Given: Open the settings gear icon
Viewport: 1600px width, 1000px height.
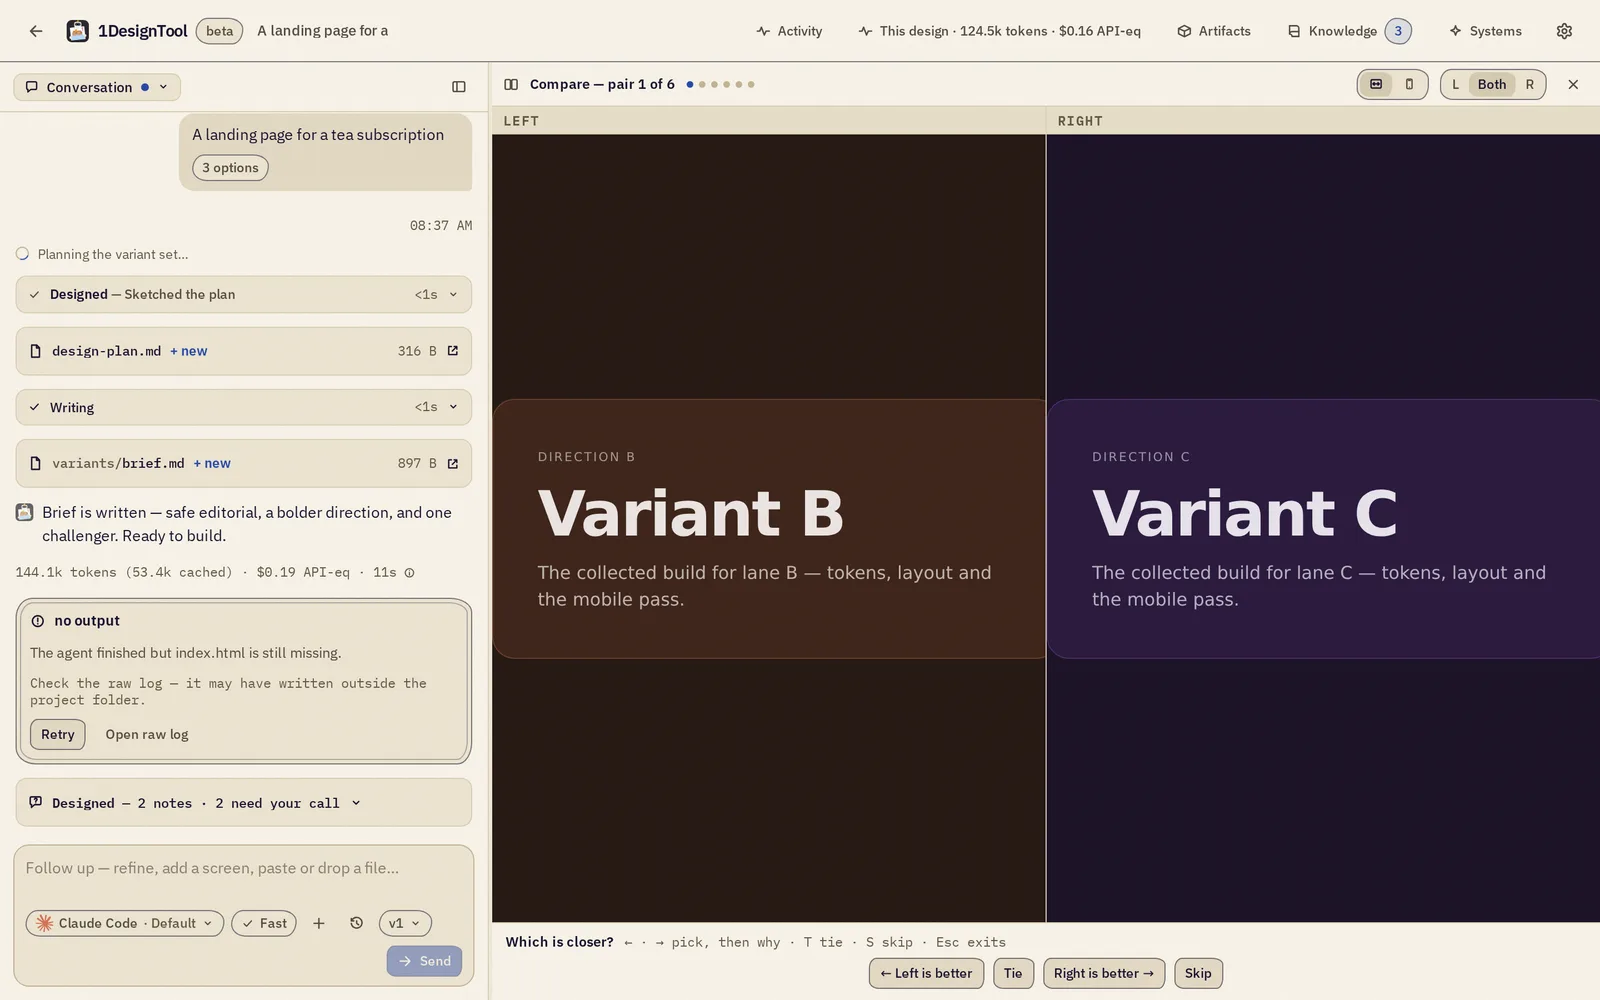Looking at the screenshot, I should 1564,31.
